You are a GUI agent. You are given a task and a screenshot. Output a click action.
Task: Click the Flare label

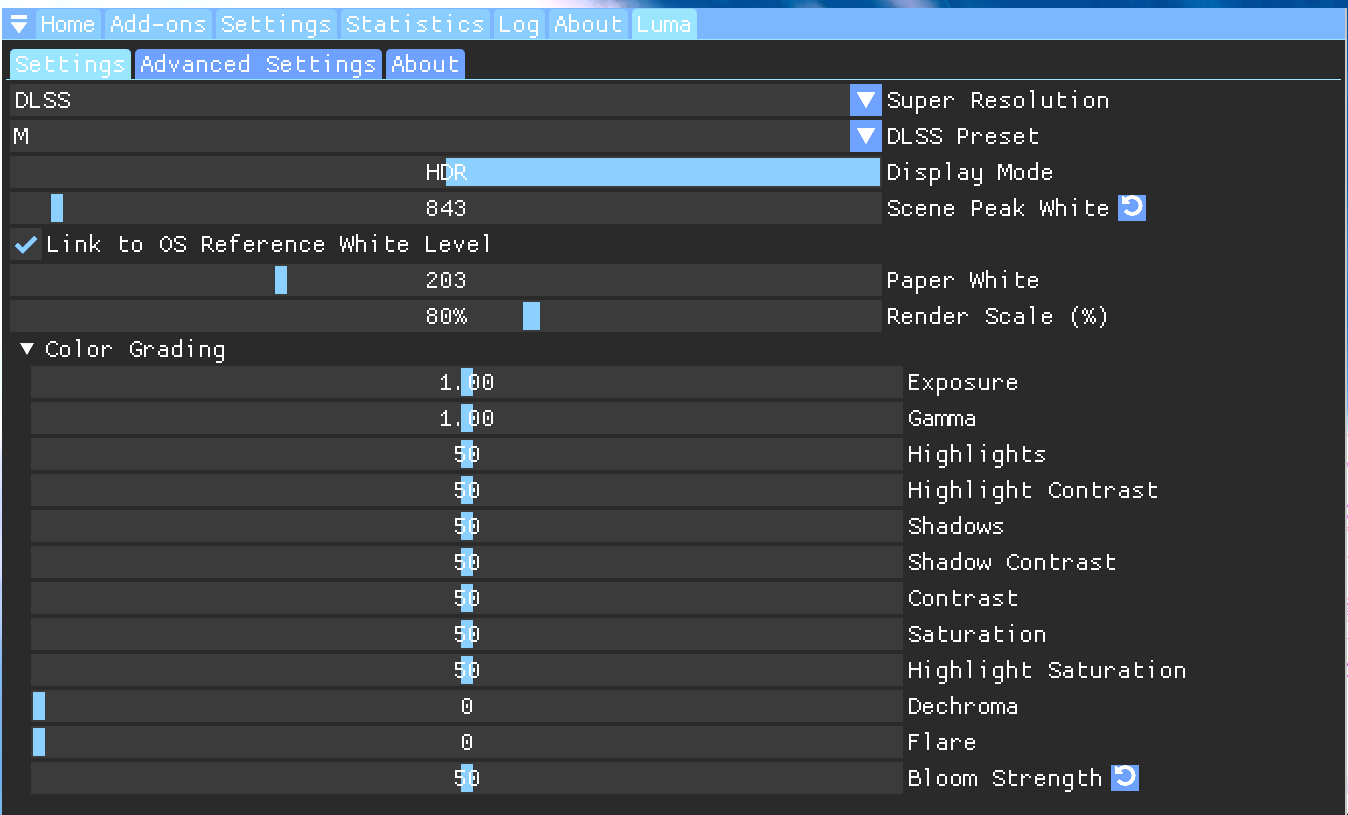(x=942, y=742)
